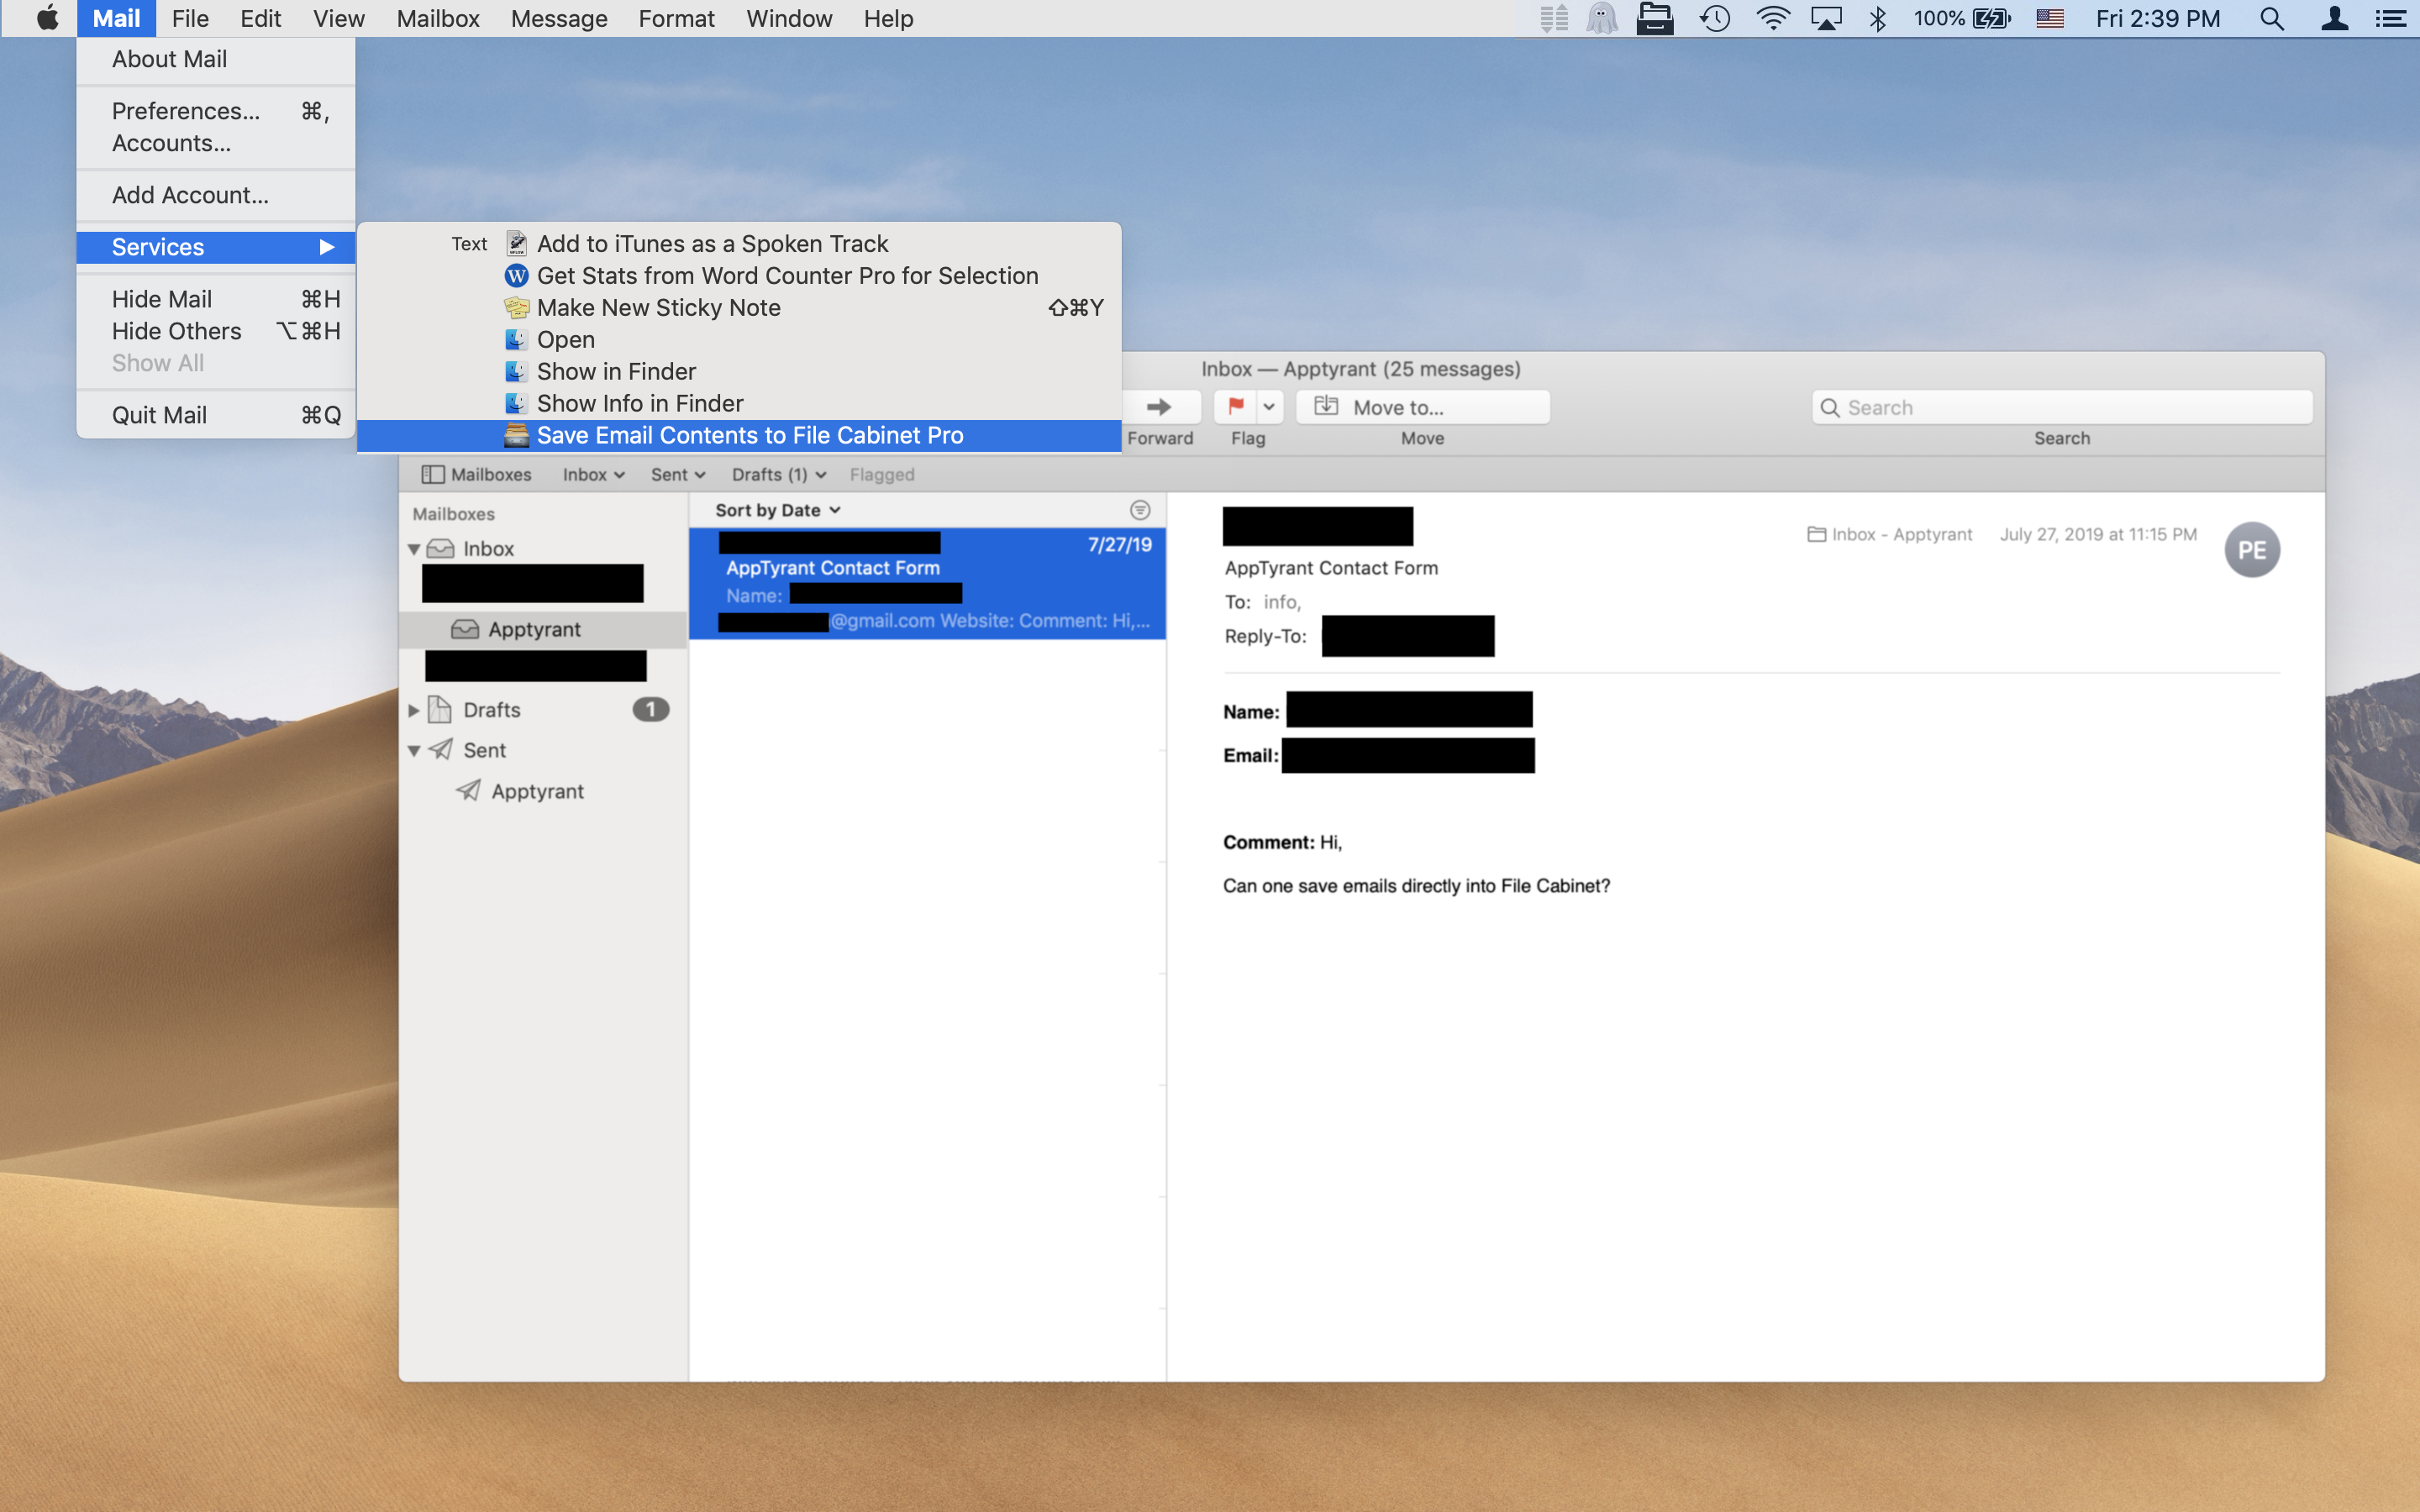Open the Wi-Fi status menu

click(x=1772, y=18)
